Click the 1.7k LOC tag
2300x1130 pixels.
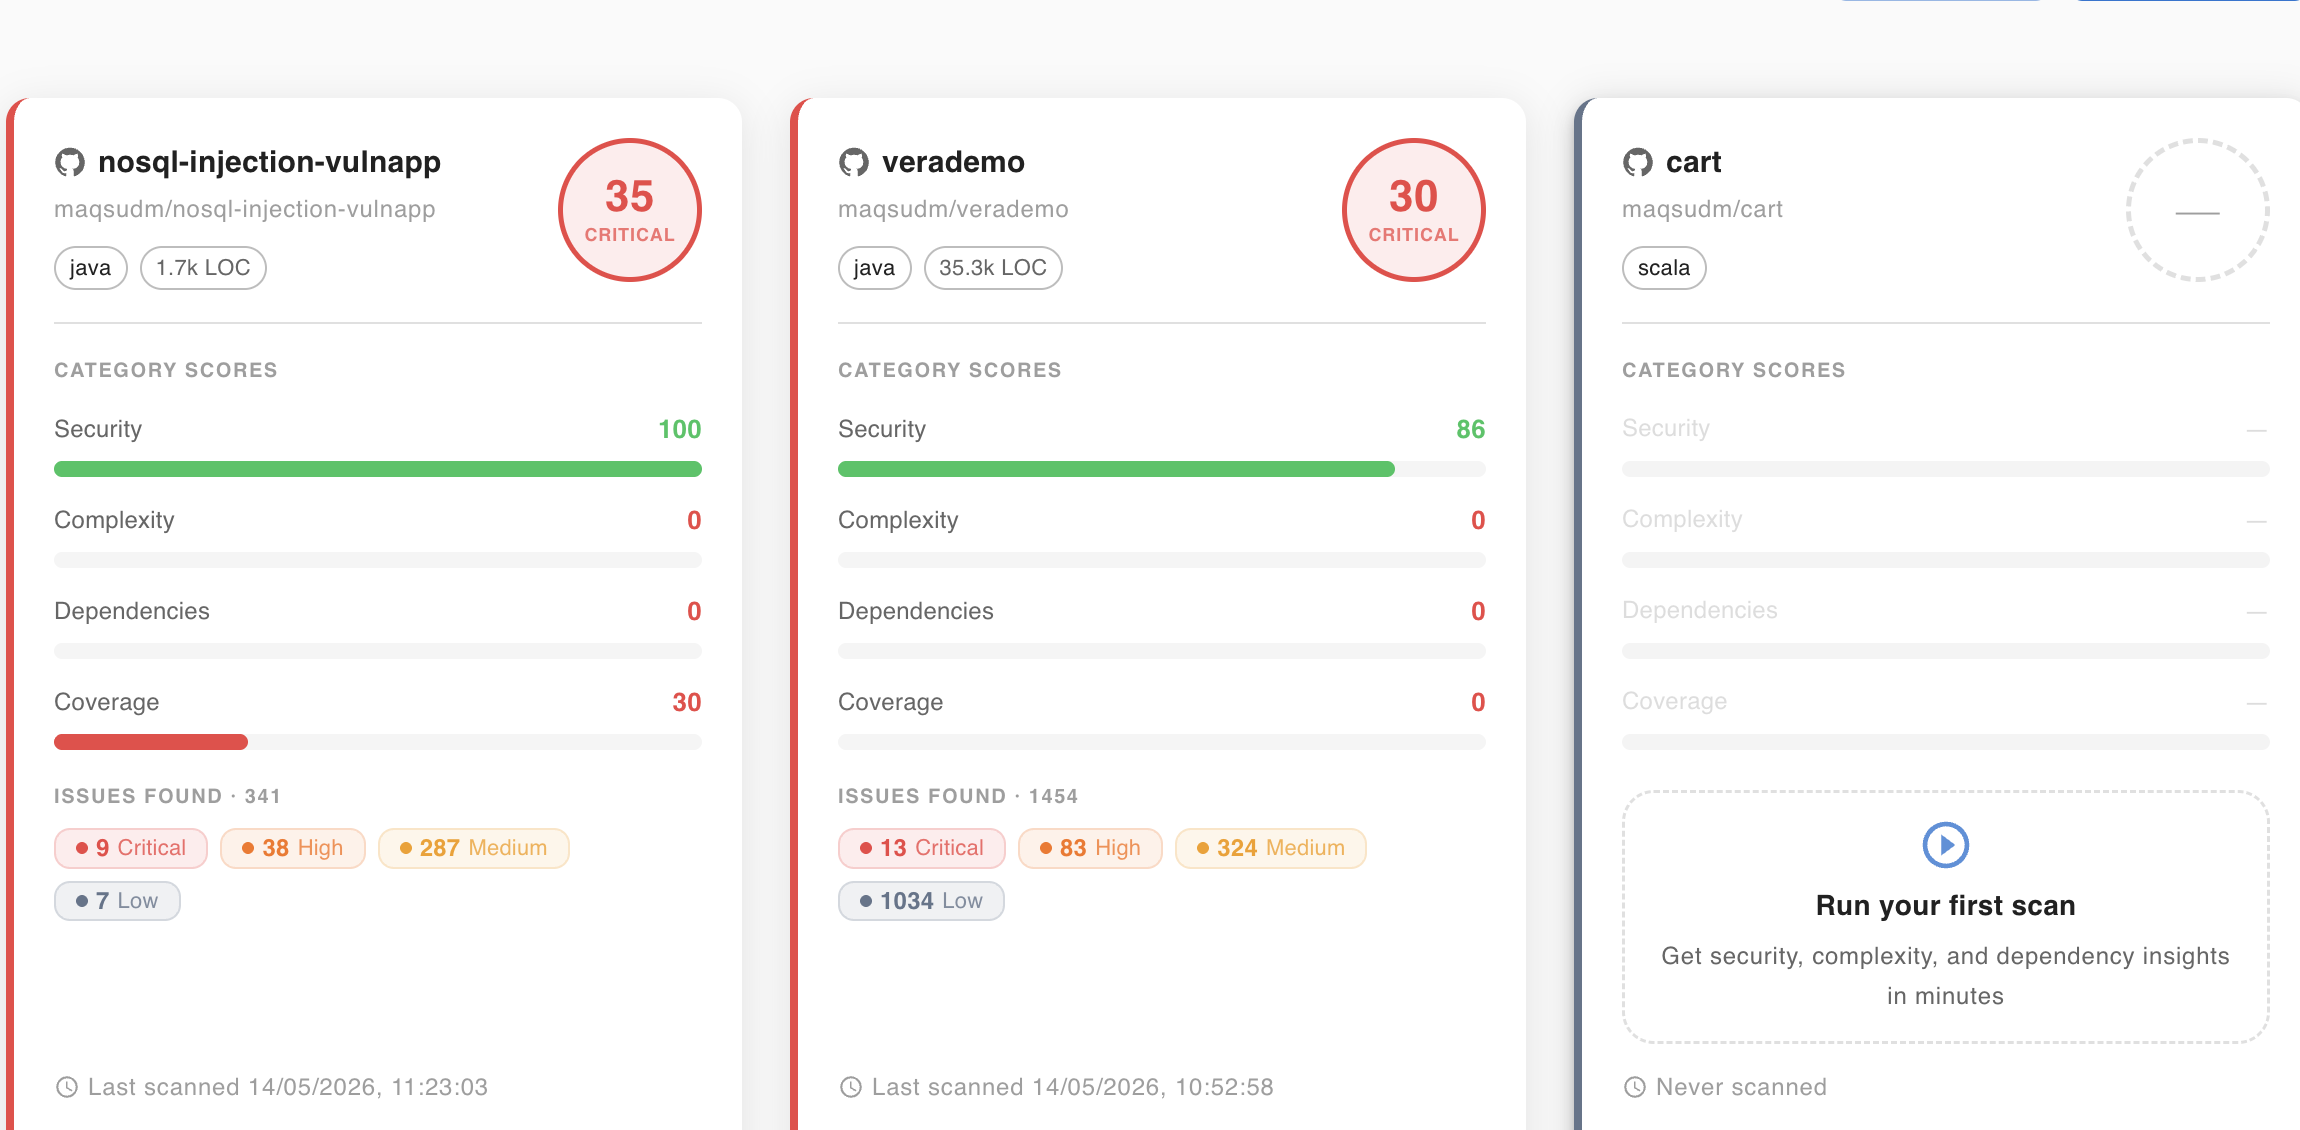[x=203, y=268]
